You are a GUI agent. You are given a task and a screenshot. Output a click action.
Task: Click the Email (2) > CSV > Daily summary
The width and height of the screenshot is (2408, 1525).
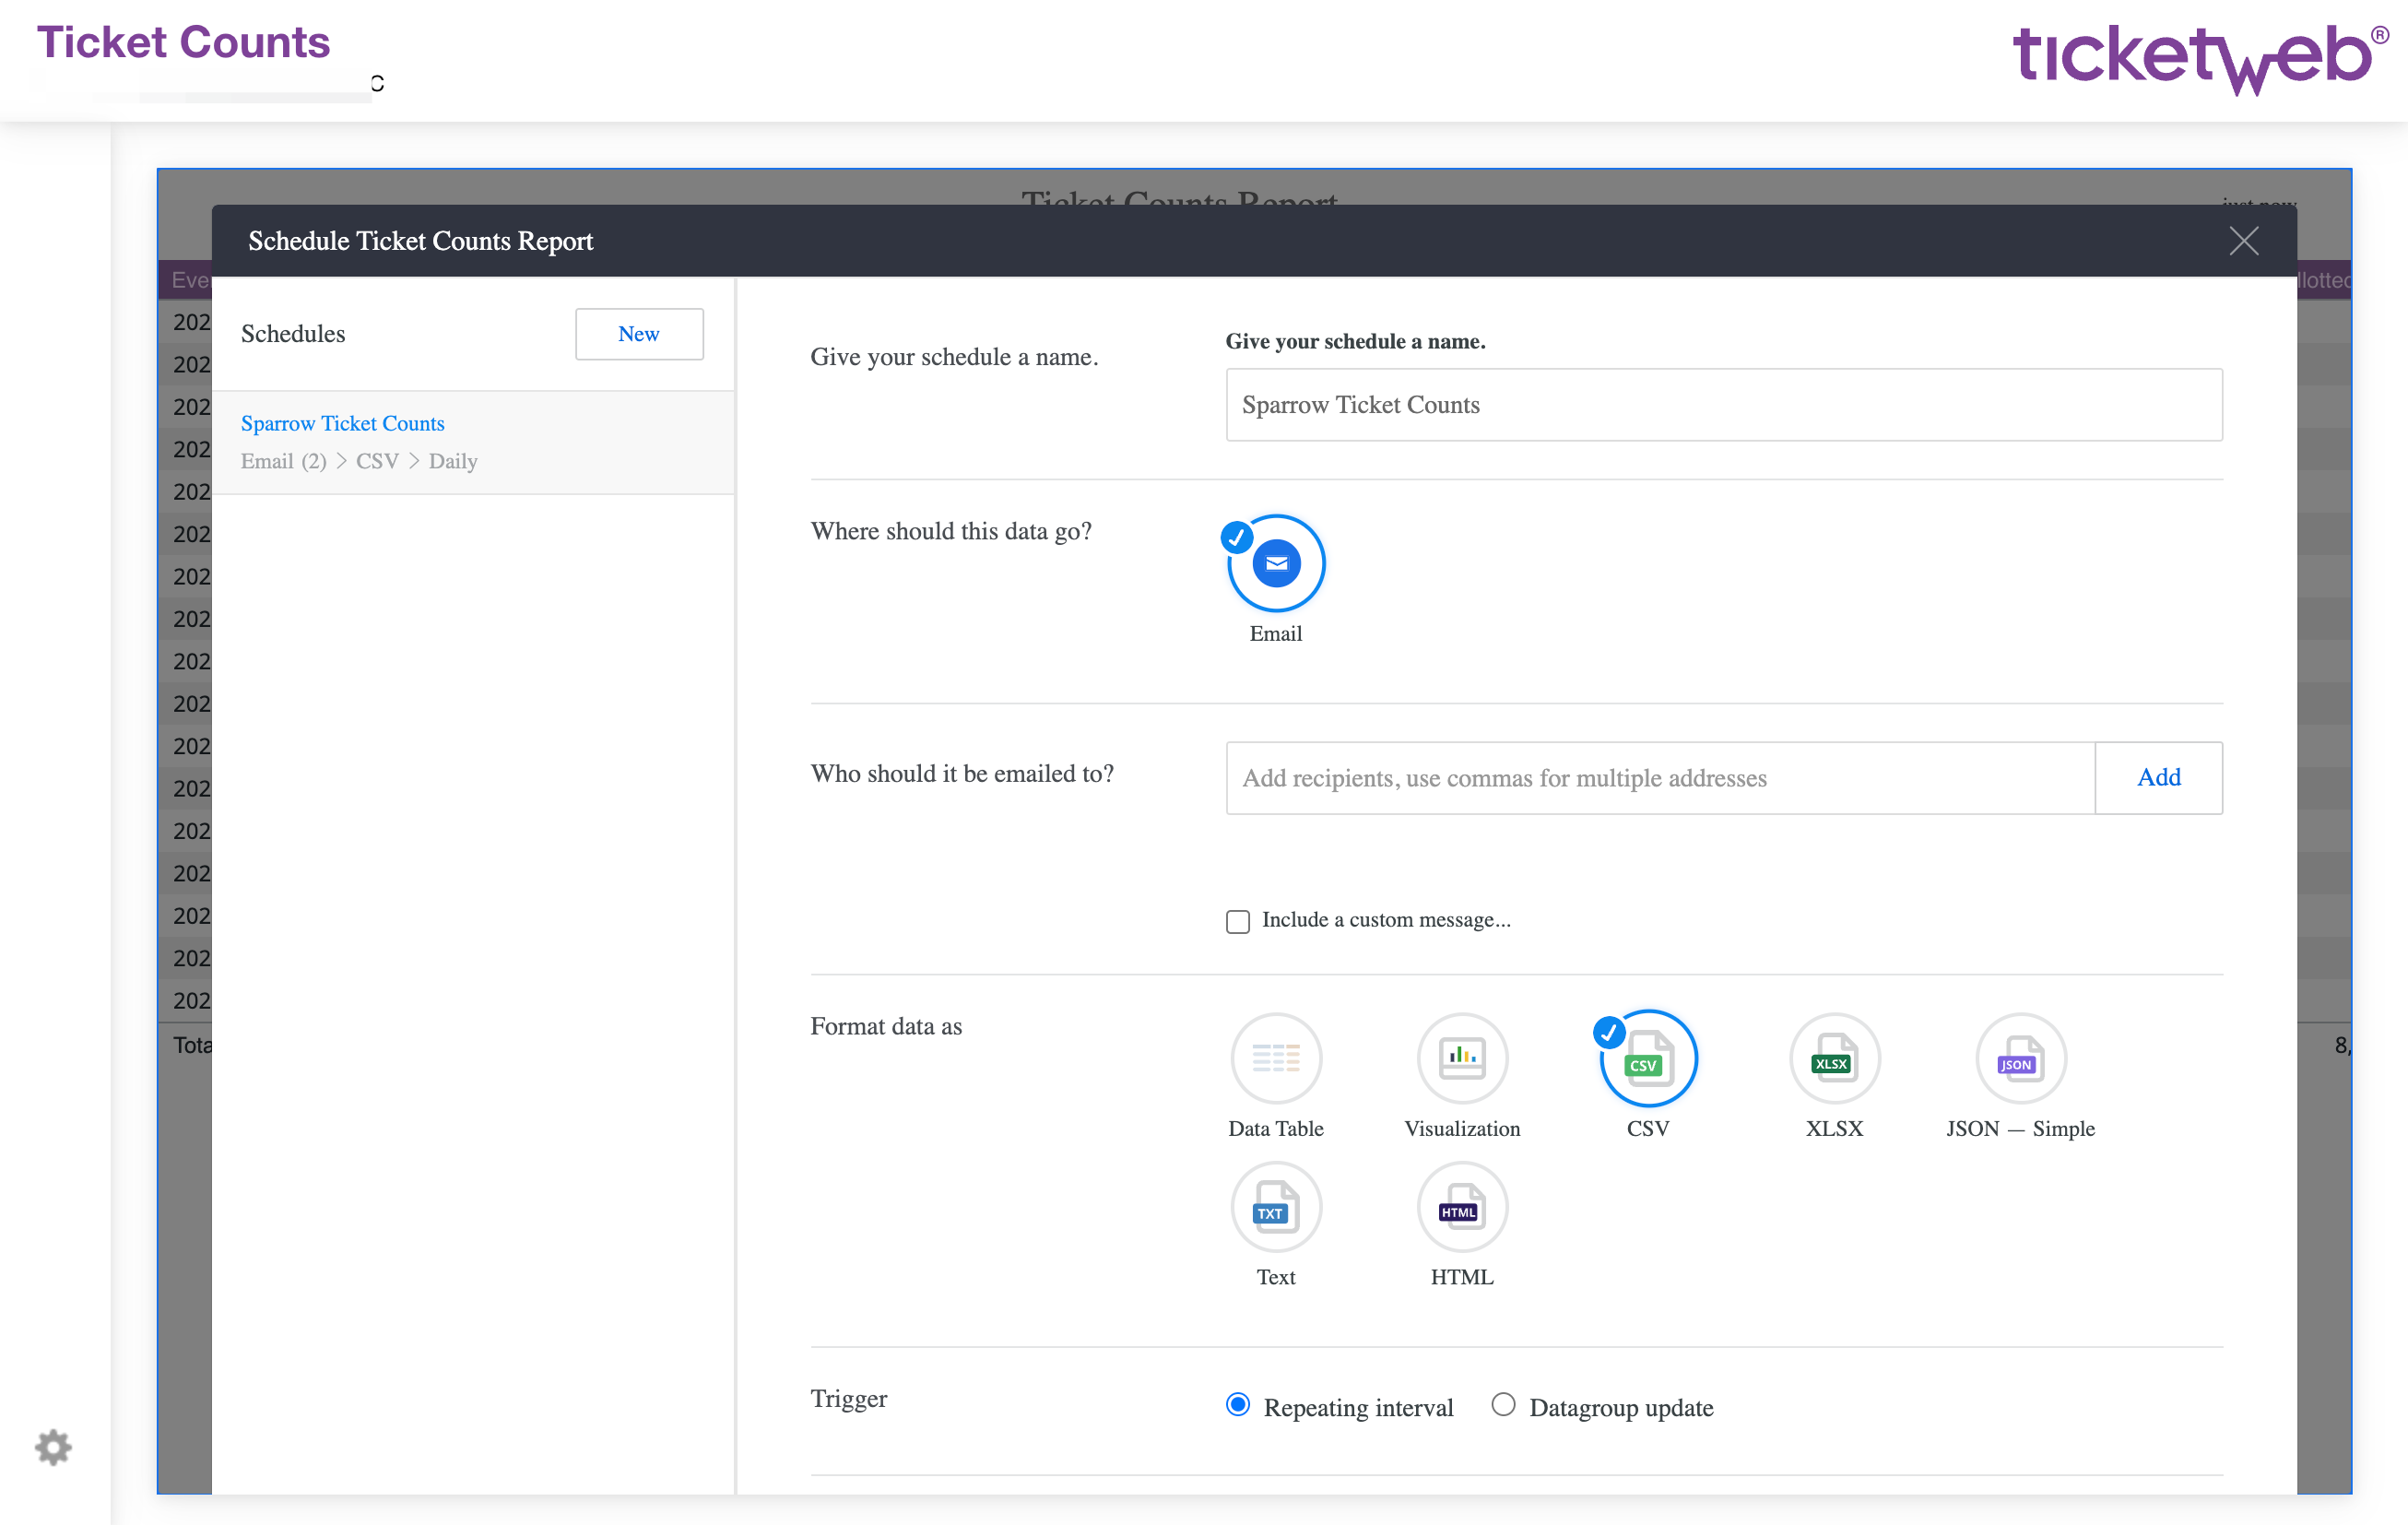[359, 461]
